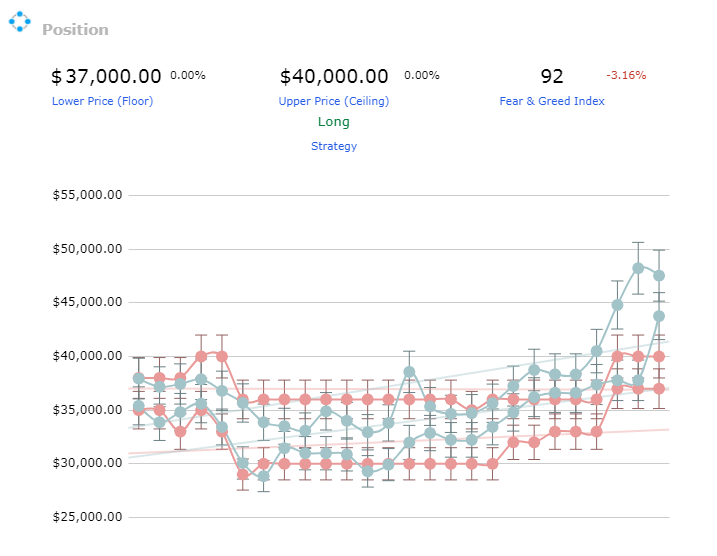
Task: Click the highest teal data point near $48,000
Action: 638,268
